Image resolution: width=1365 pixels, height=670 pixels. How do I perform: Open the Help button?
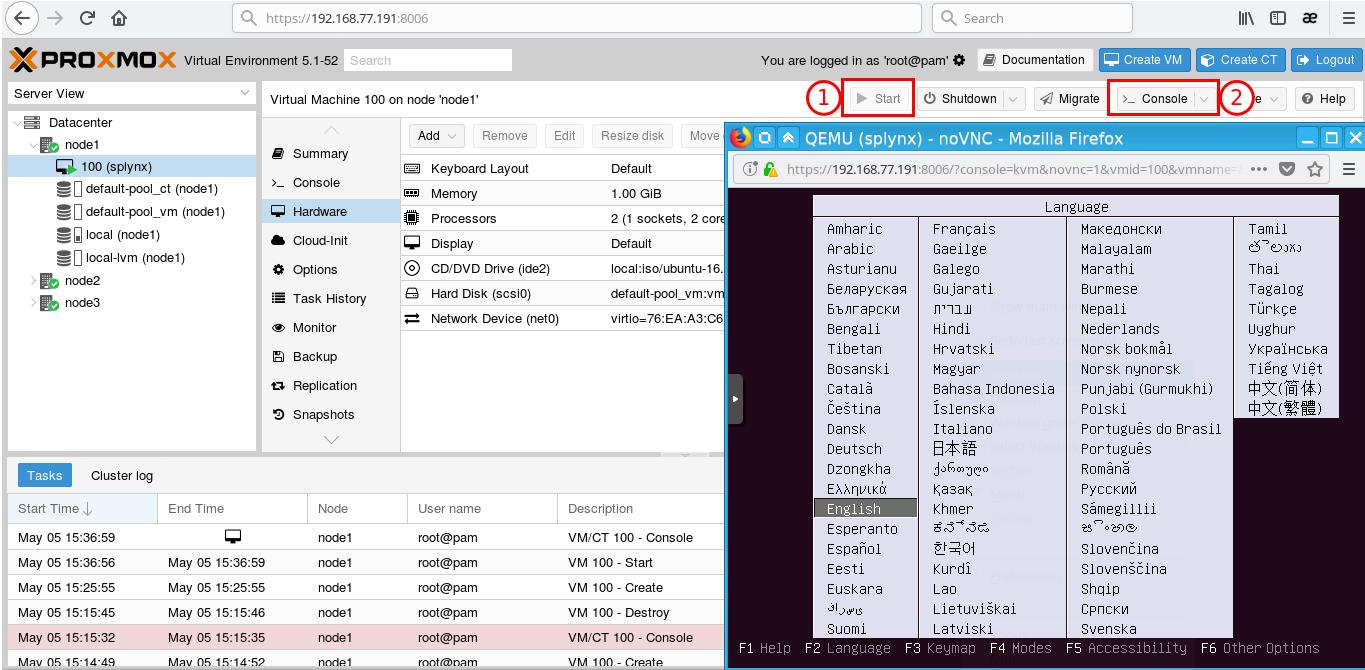coord(1324,99)
